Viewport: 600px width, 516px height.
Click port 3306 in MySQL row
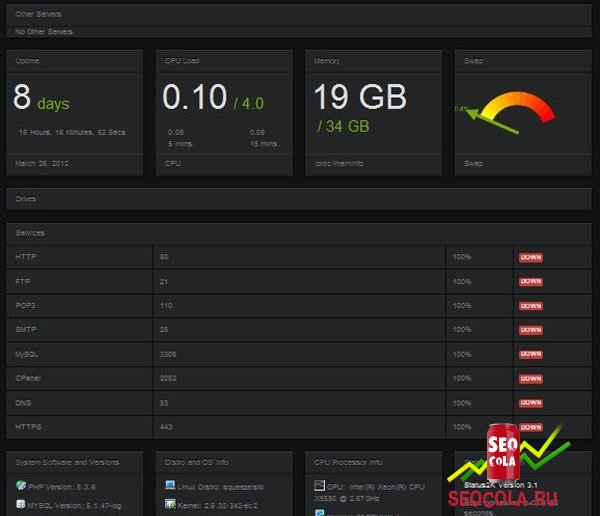click(168, 354)
